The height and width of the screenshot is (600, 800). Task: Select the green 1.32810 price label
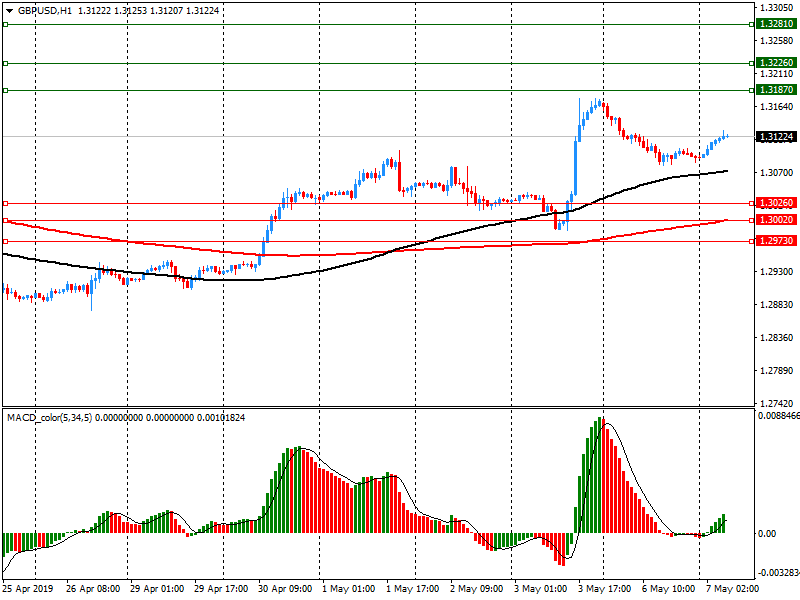coord(776,23)
